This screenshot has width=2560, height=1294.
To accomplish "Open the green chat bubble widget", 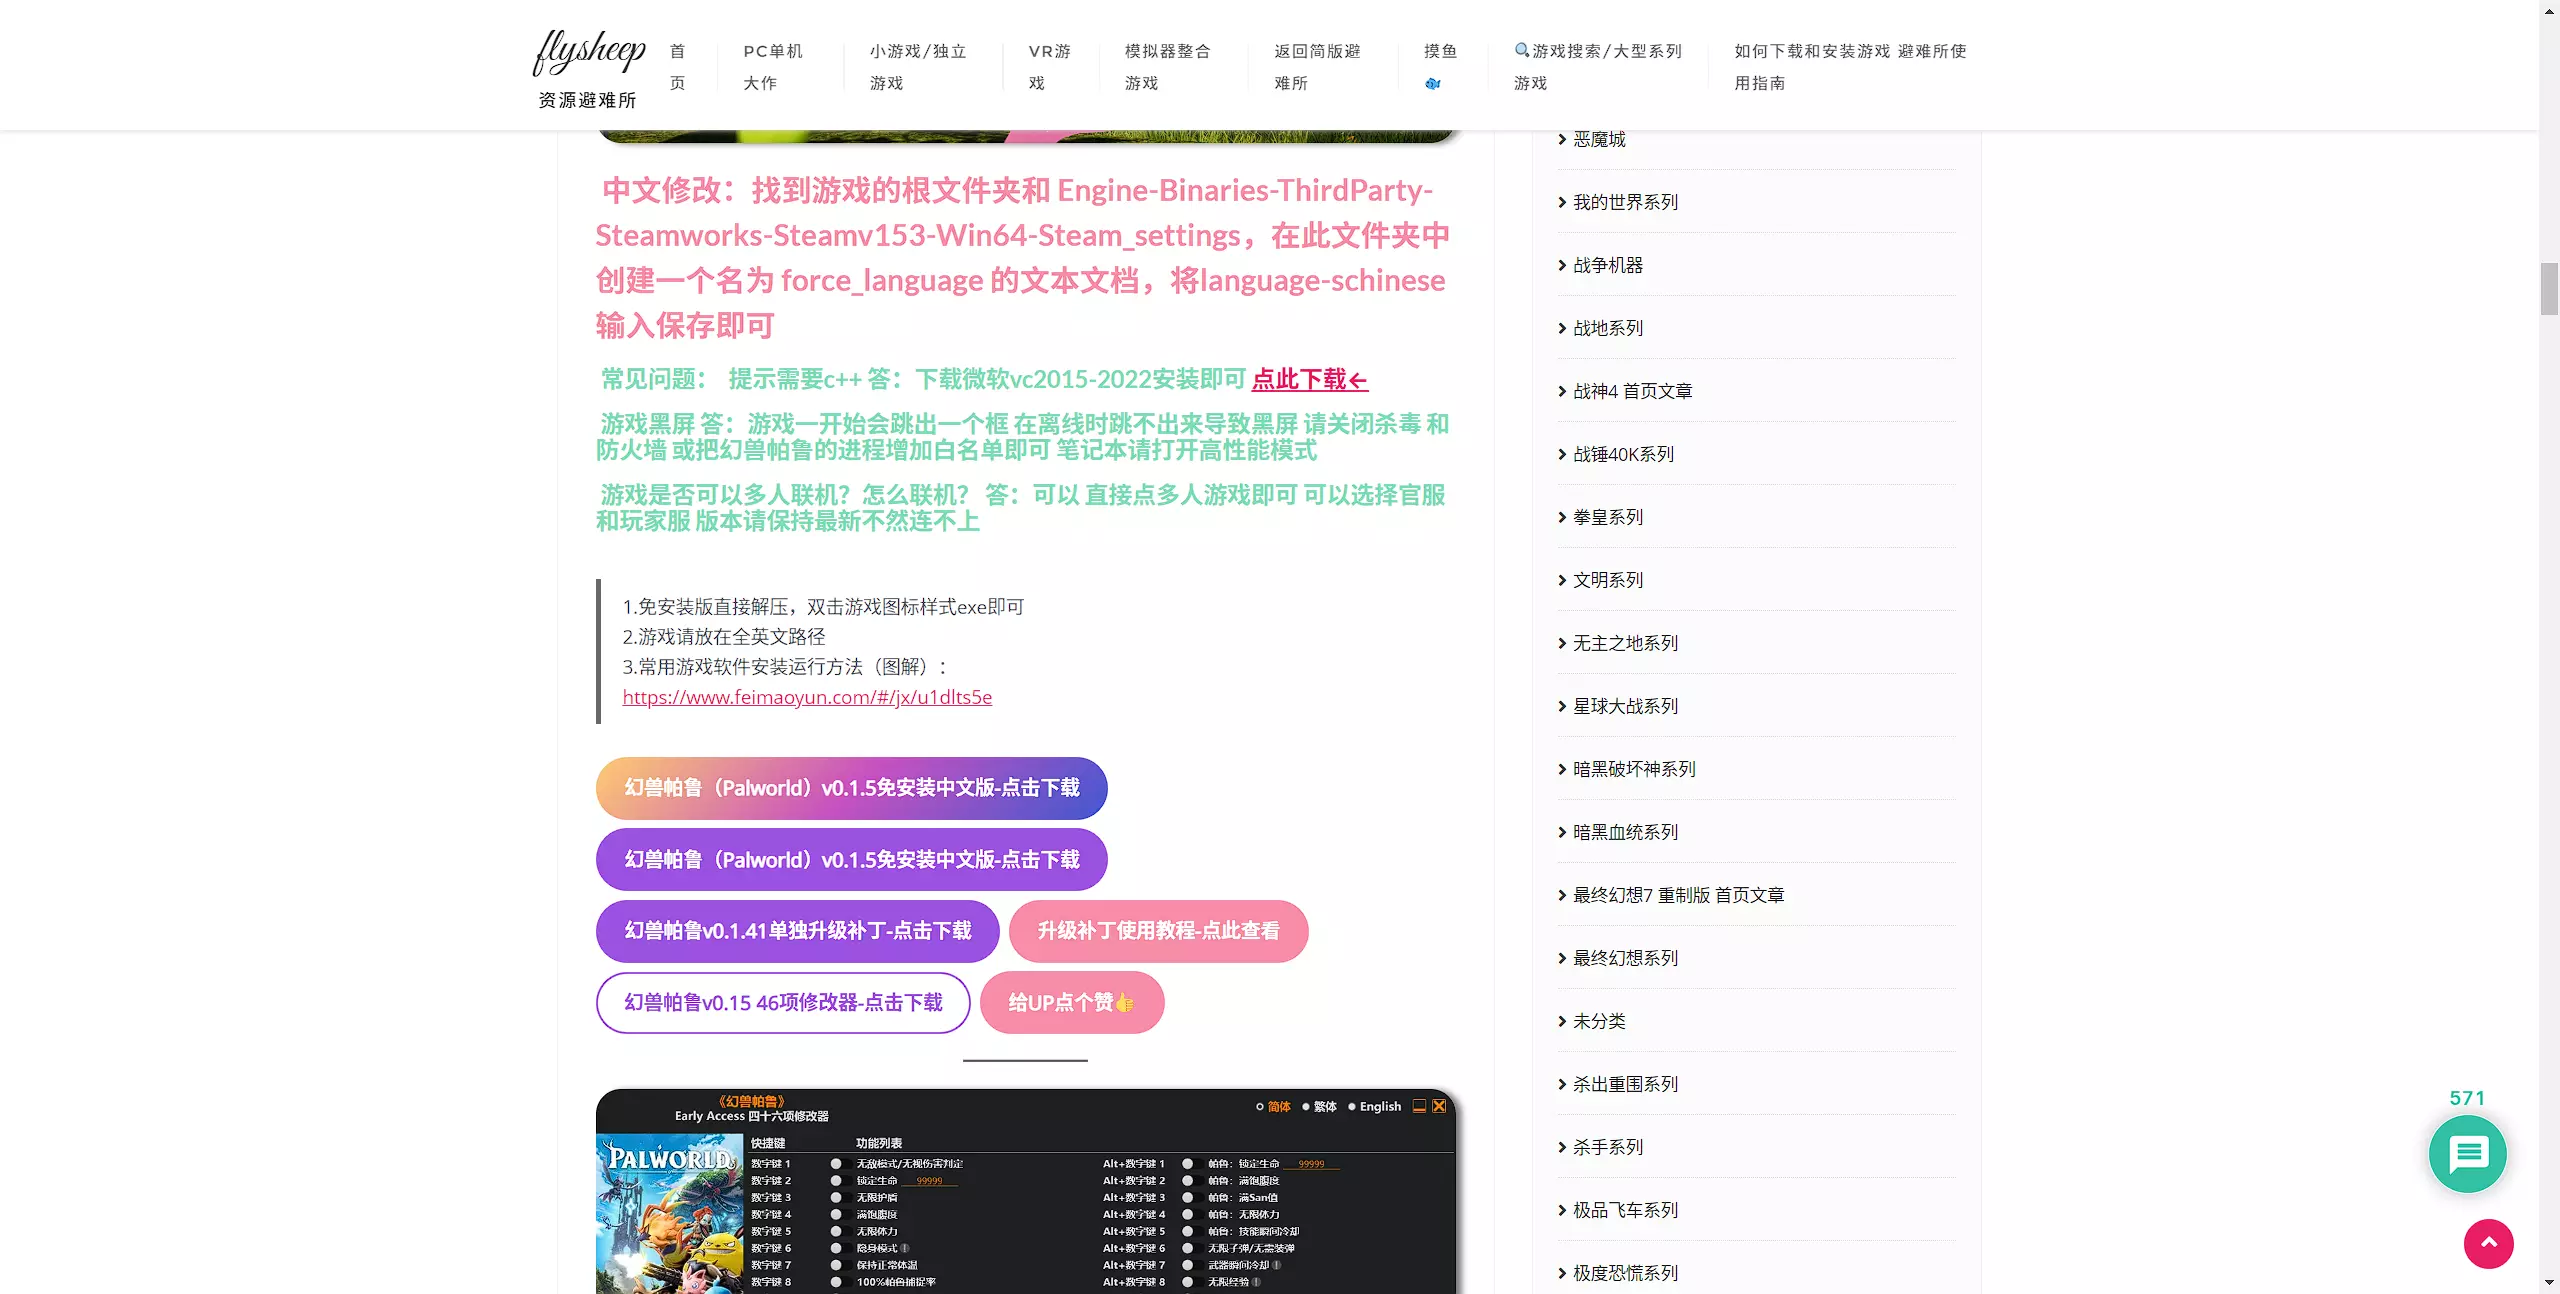I will (2467, 1153).
